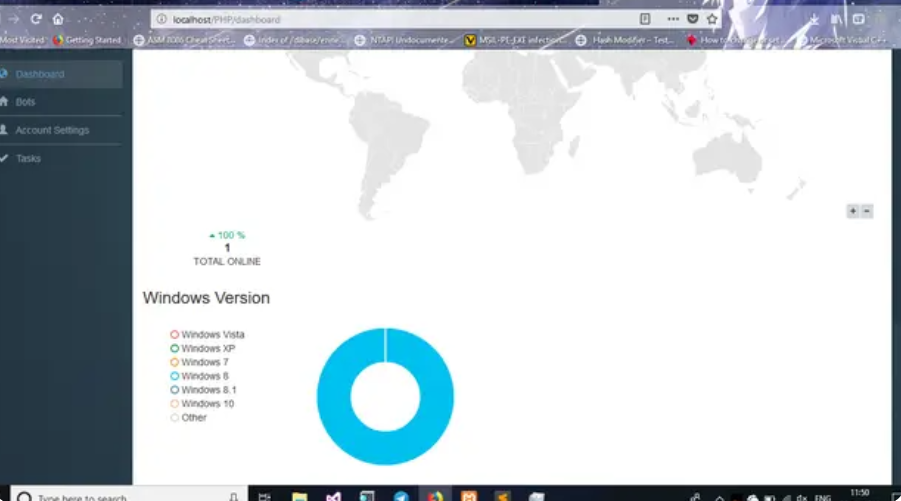Viewport: 901px width, 501px height.
Task: Open MSIL-PE-EXE infection bookmark
Action: pyautogui.click(x=515, y=40)
